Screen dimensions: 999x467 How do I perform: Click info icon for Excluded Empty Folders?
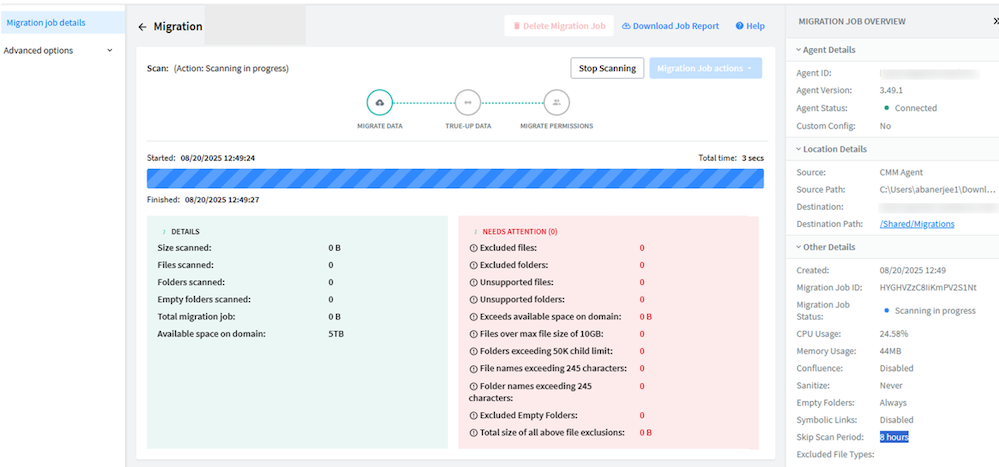tap(473, 415)
